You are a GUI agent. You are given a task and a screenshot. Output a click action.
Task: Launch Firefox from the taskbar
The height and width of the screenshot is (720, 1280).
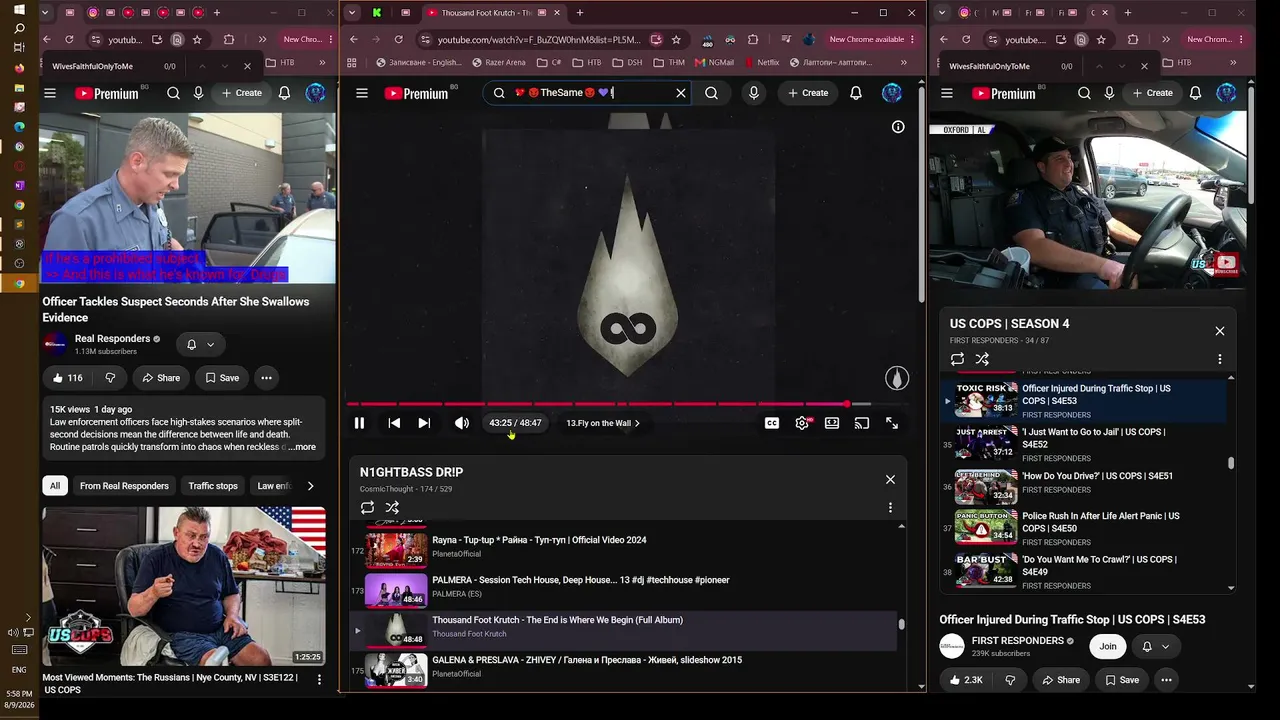pos(19,68)
